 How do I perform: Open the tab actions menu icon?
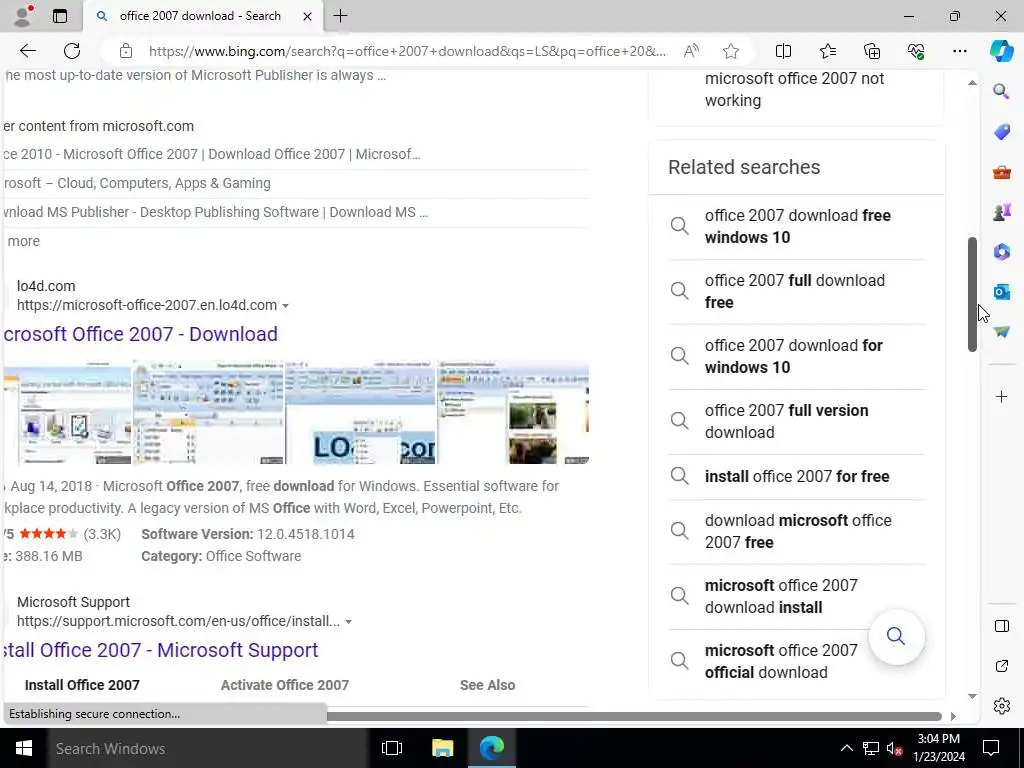pyautogui.click(x=59, y=16)
